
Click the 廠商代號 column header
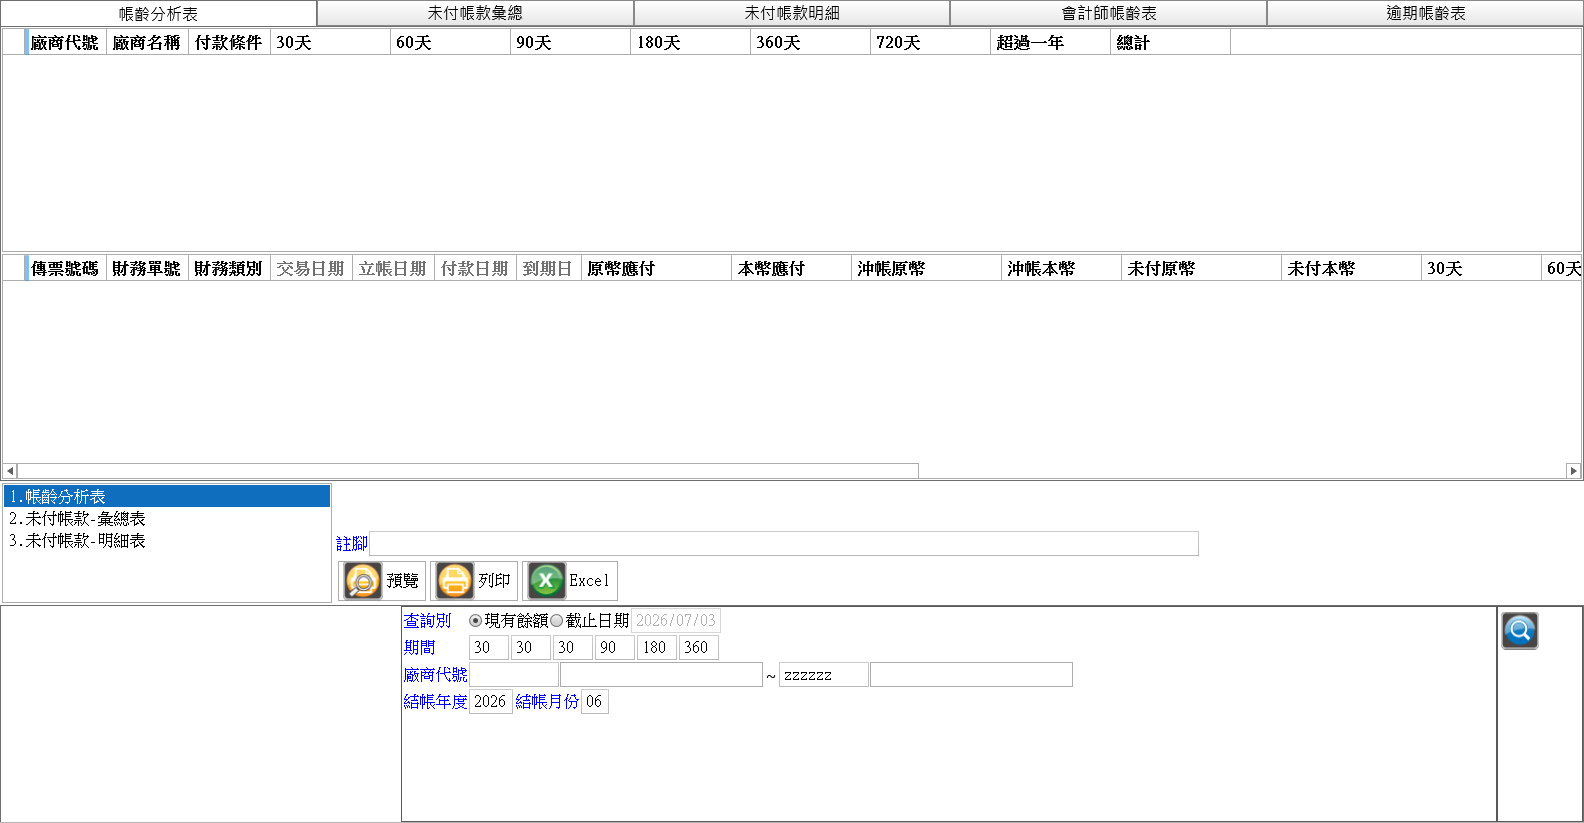click(65, 43)
